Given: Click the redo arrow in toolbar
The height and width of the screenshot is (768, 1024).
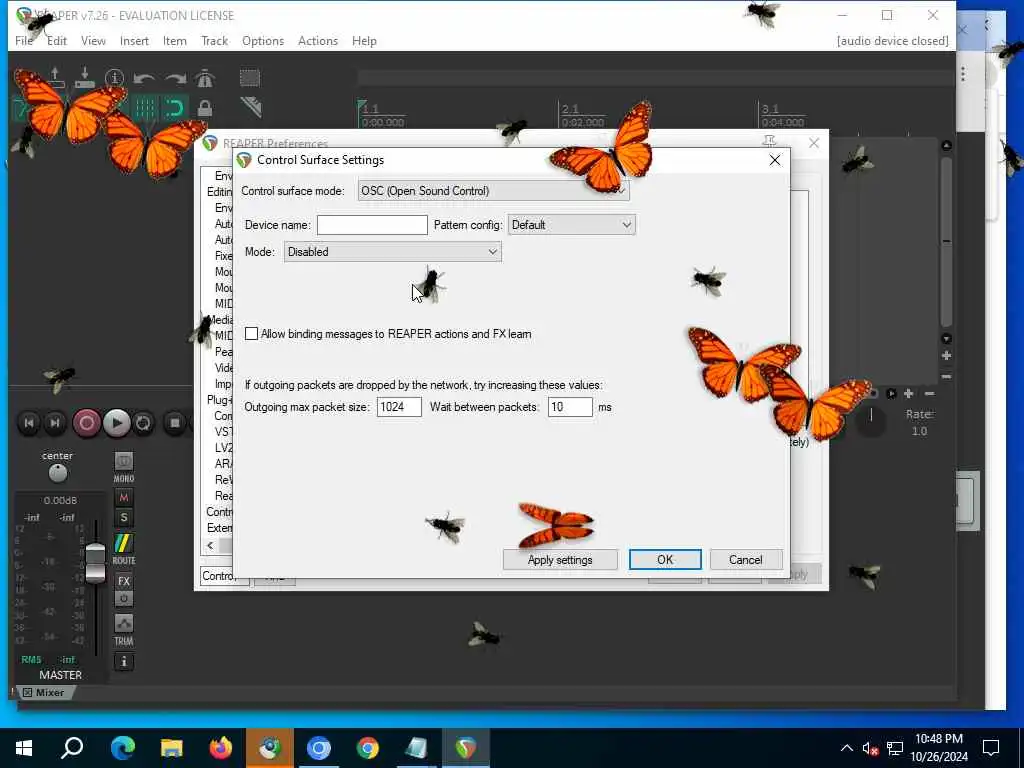Looking at the screenshot, I should click(x=175, y=78).
